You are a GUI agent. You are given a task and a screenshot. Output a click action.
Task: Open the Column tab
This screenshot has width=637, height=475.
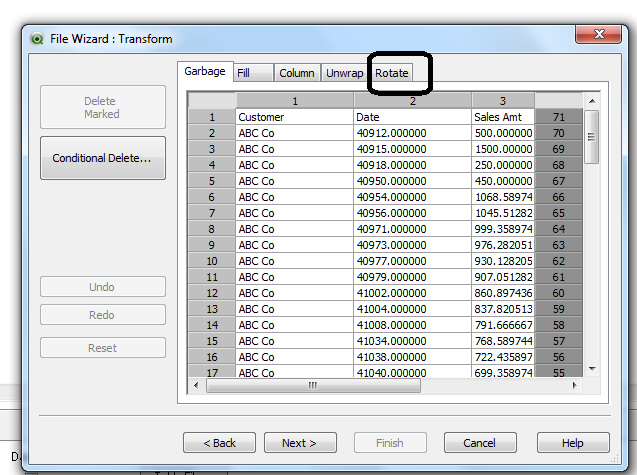(297, 73)
